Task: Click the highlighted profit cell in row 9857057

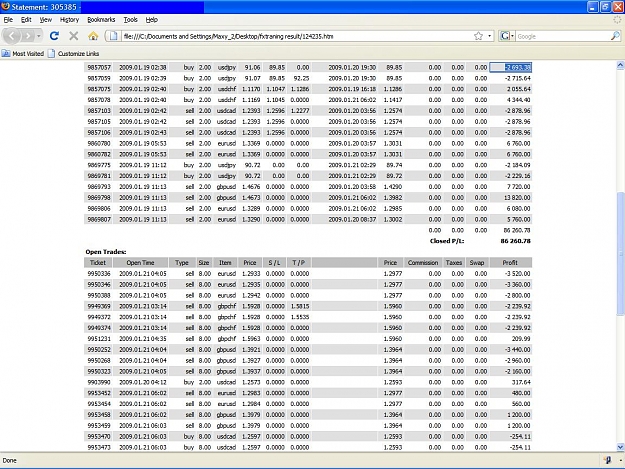Action: click(x=511, y=67)
